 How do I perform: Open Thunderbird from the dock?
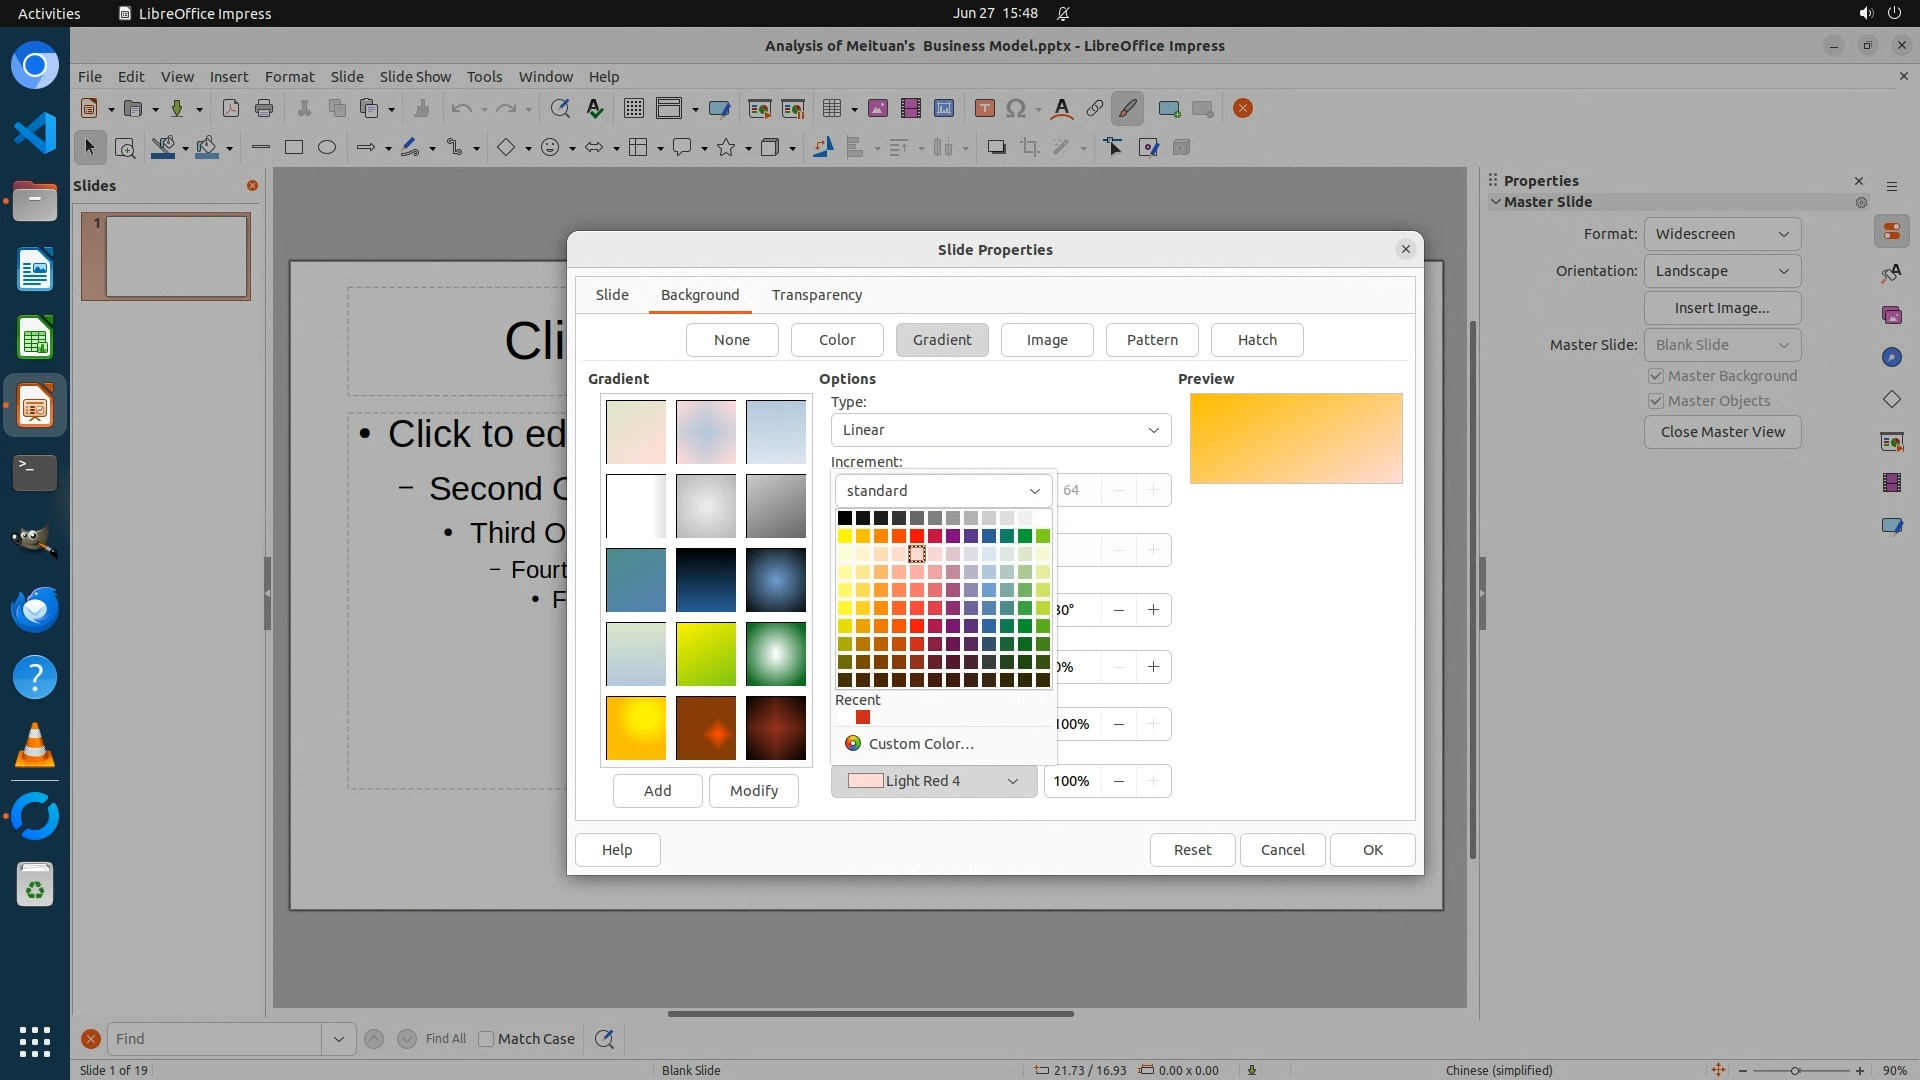(35, 609)
